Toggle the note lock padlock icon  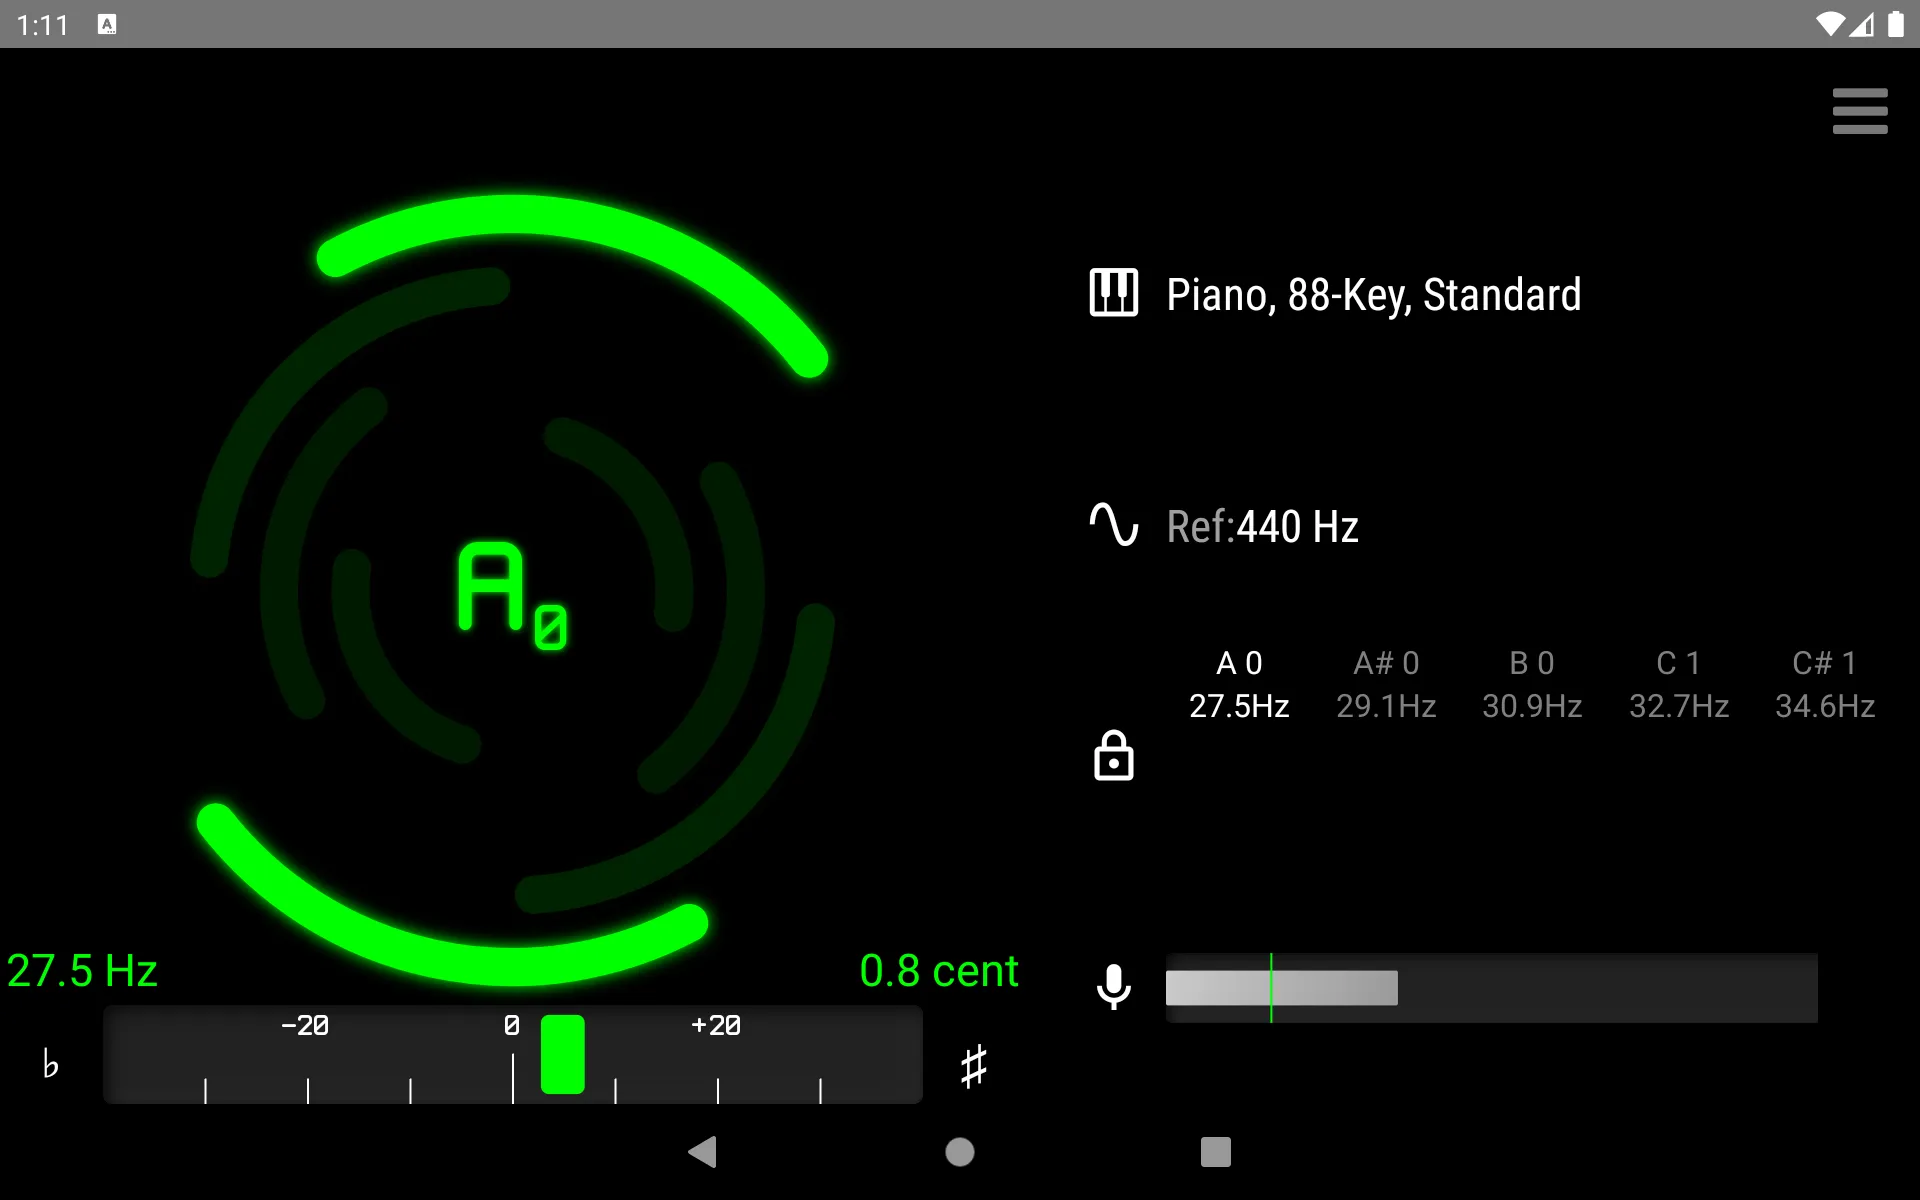(x=1113, y=755)
